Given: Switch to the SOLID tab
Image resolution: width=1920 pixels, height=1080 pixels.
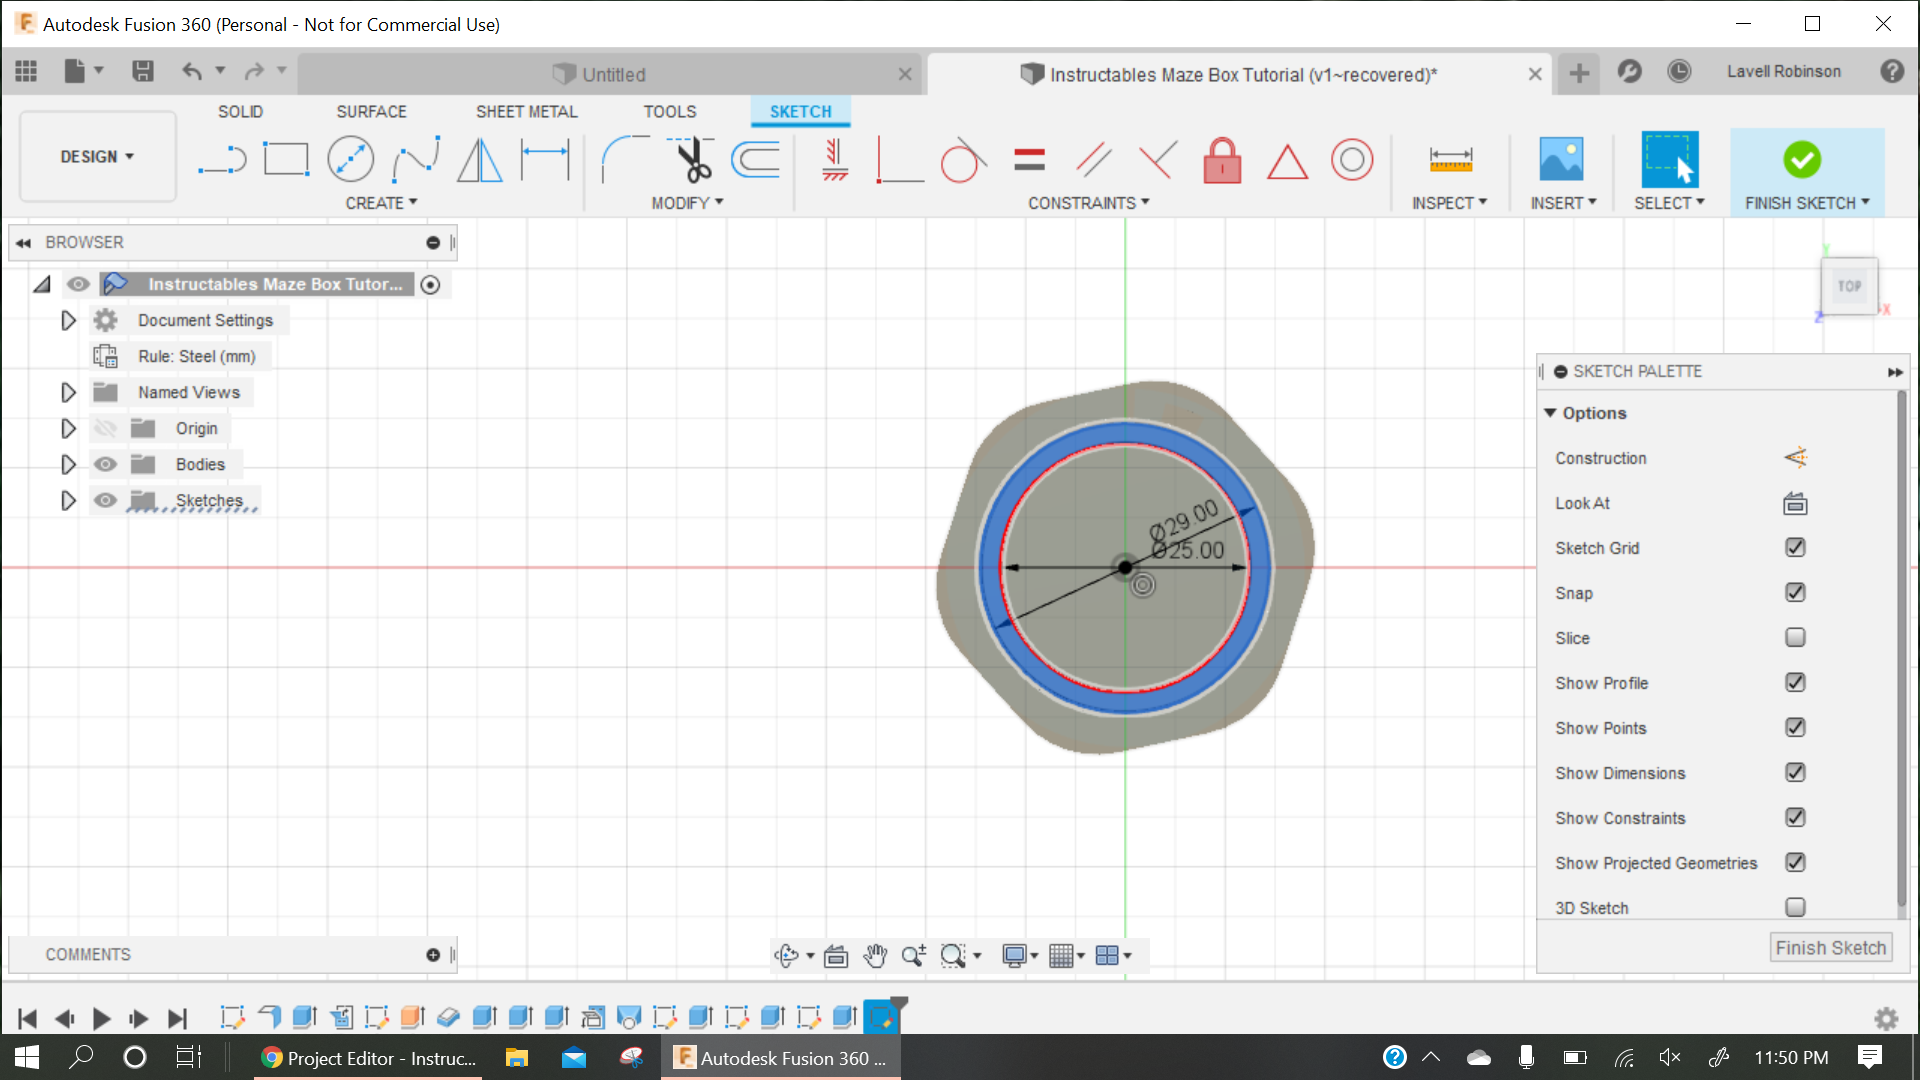Looking at the screenshot, I should [x=240, y=112].
